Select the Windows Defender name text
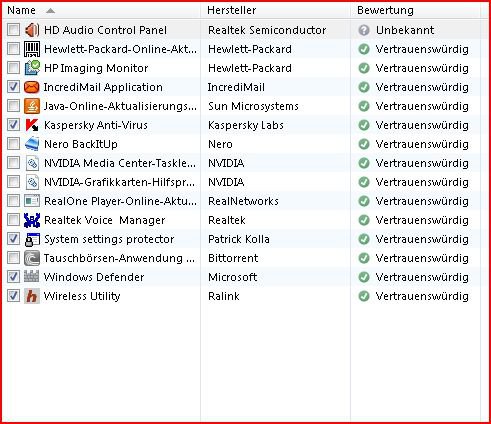This screenshot has width=491, height=424. (x=94, y=277)
